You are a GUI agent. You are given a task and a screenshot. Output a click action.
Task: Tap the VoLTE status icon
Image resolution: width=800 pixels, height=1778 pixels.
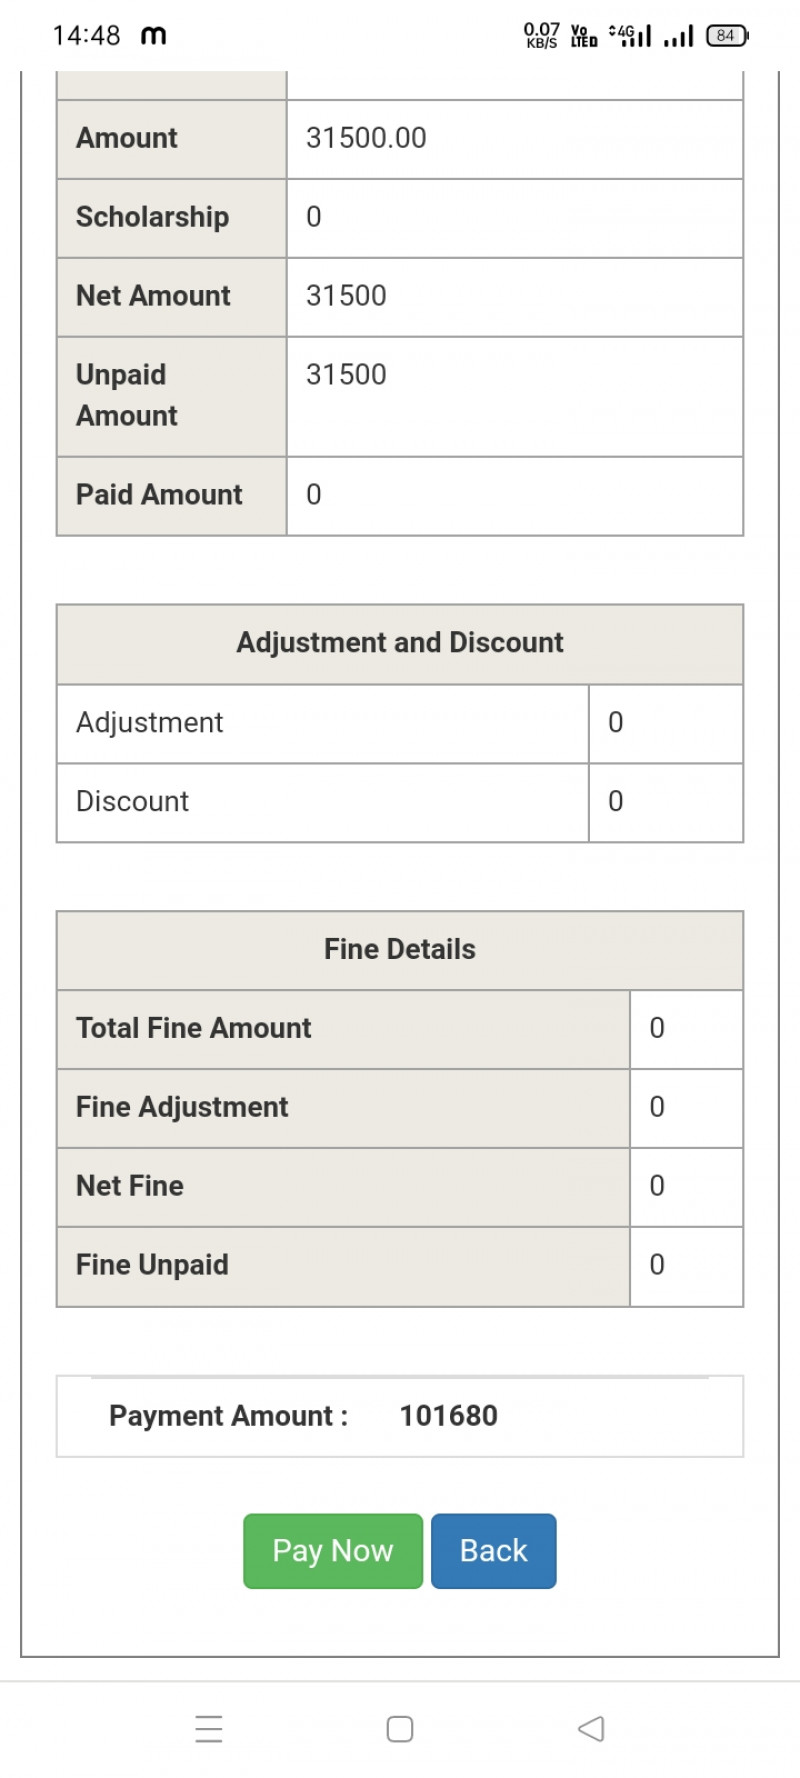pyautogui.click(x=584, y=36)
